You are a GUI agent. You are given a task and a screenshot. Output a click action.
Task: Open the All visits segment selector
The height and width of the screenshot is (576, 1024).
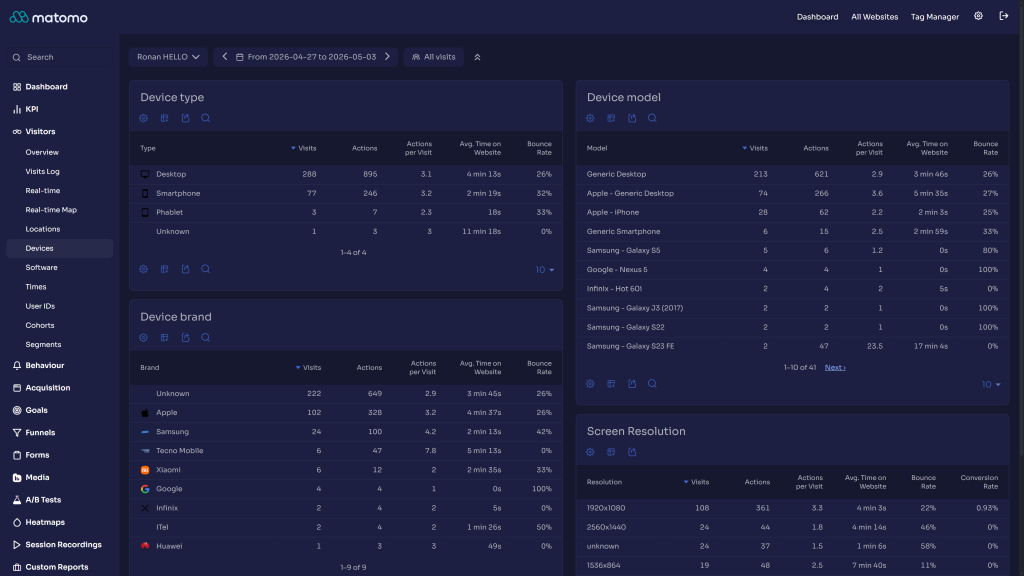pos(434,57)
